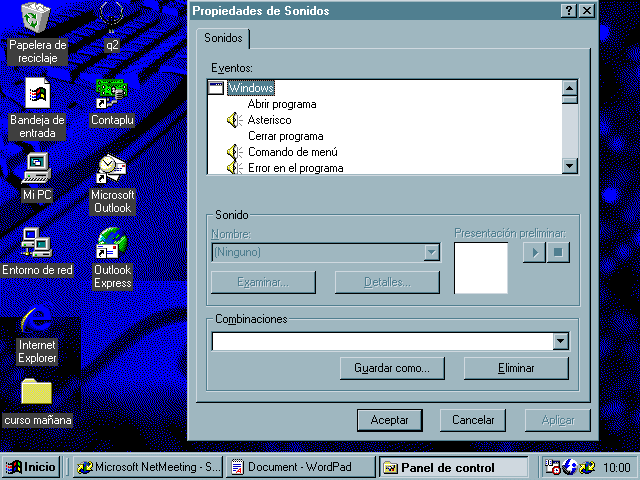
Task: Expand the Combinaciones dropdown arrow
Action: pyautogui.click(x=561, y=341)
